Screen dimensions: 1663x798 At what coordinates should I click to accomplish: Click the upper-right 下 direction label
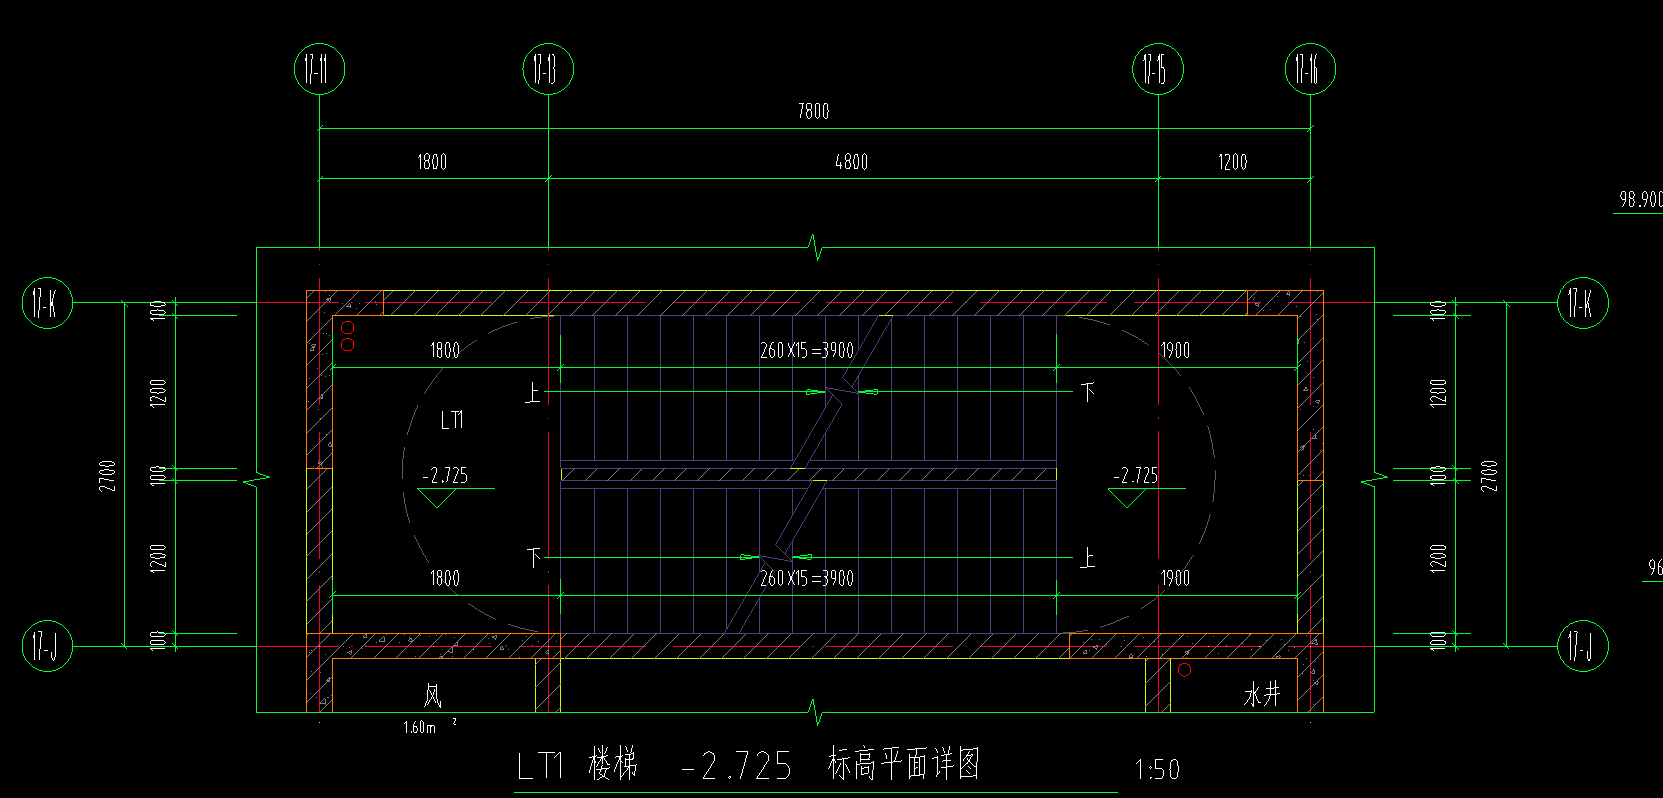point(1088,392)
